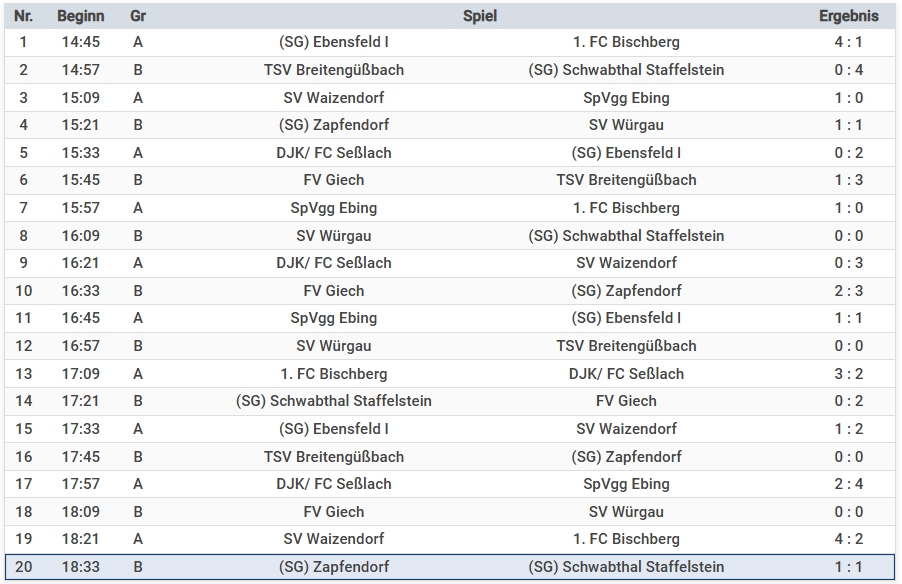The width and height of the screenshot is (902, 584).
Task: Click the "Nr." column header
Action: click(x=23, y=16)
